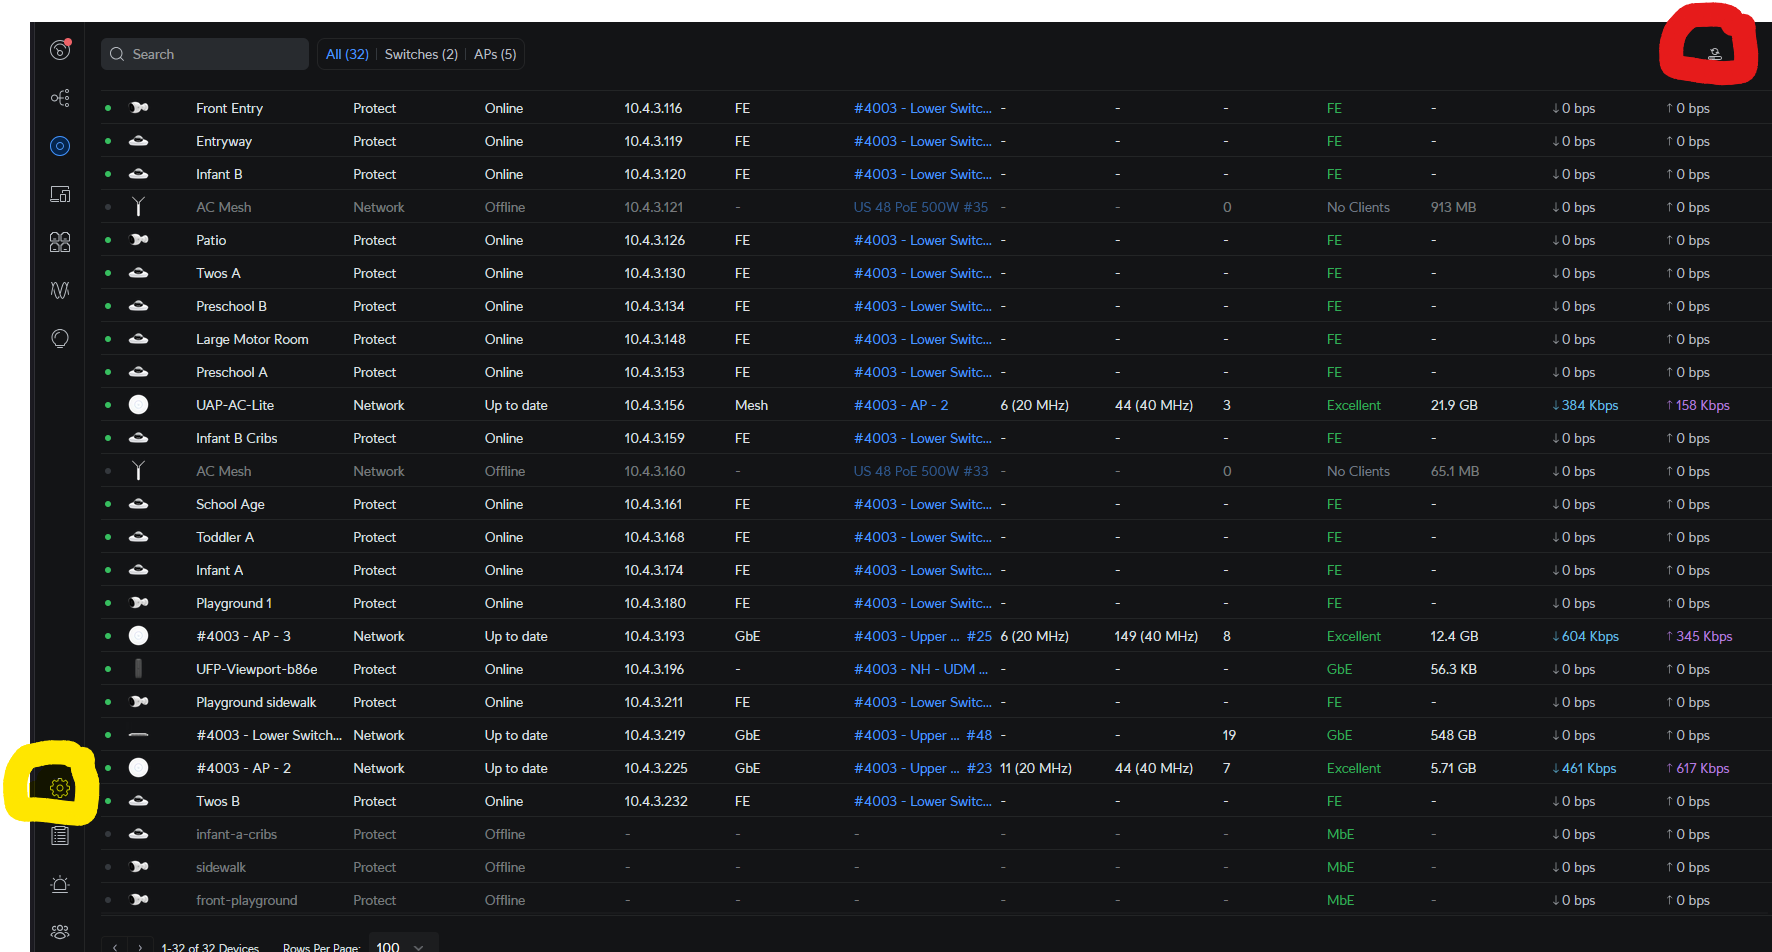Open the admins people icon in sidebar
1772x952 pixels.
point(60,932)
